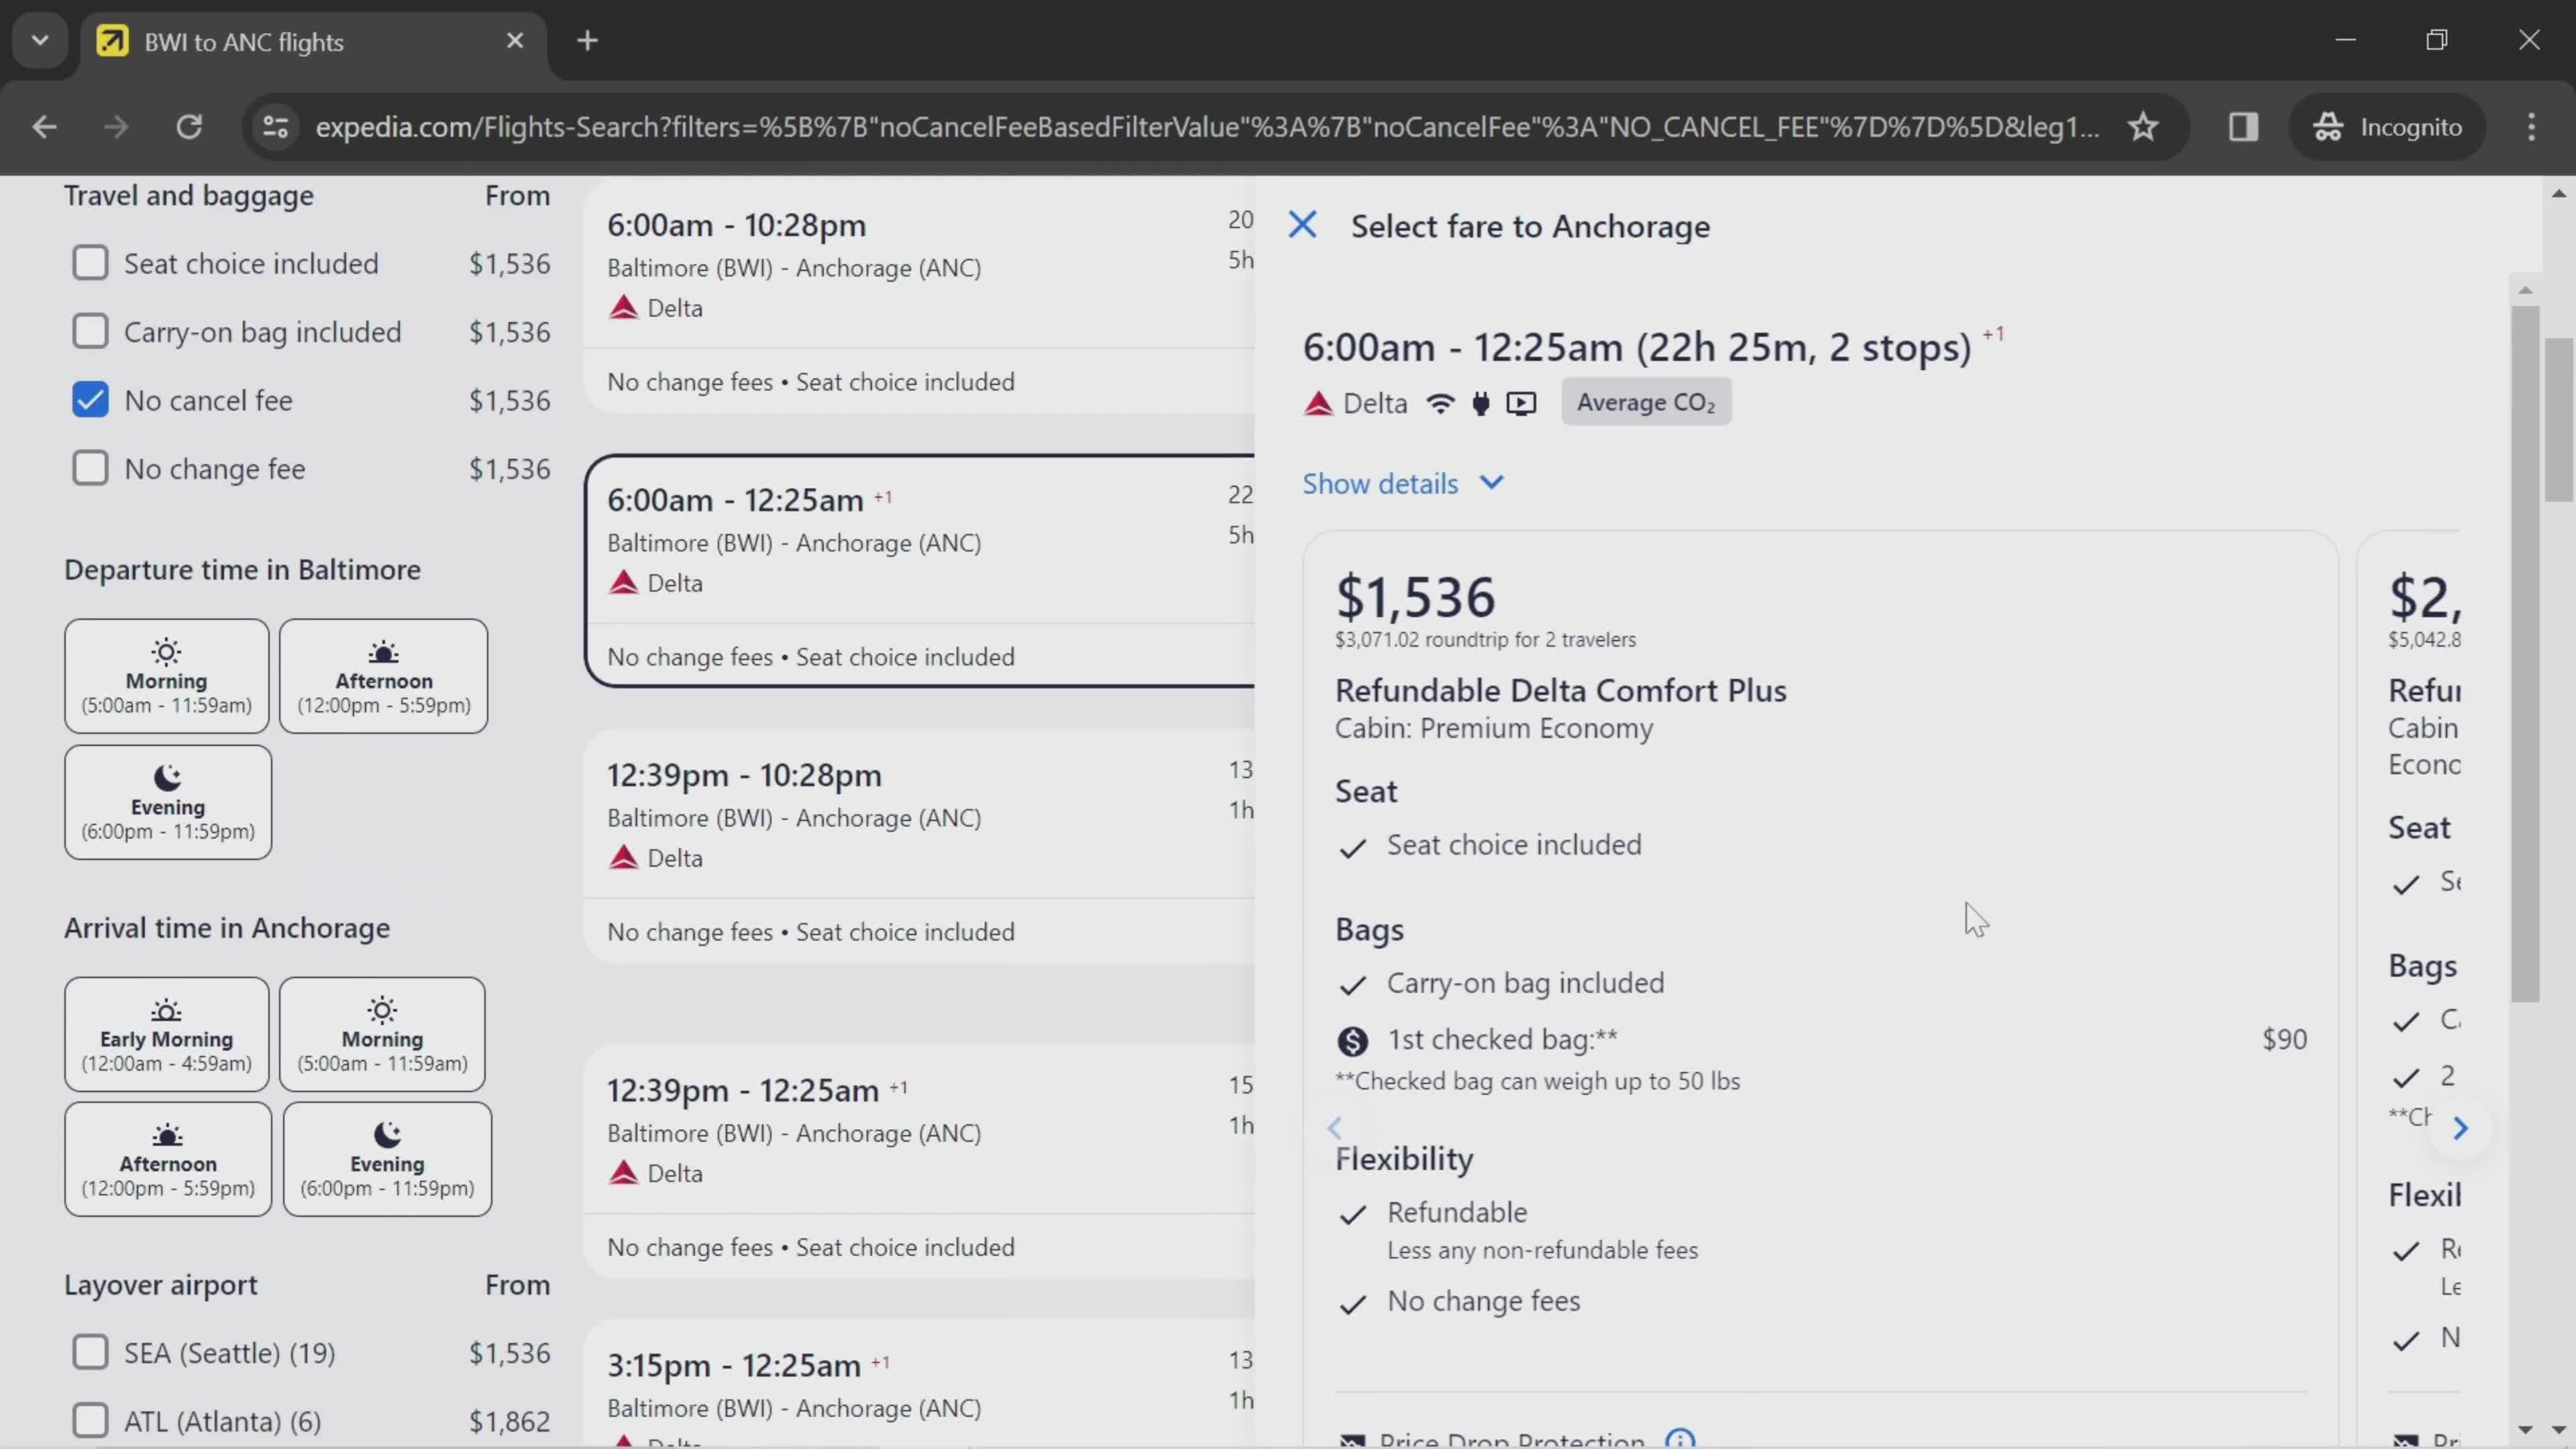
Task: Select Morning arrival time in Anchorage
Action: [382, 1034]
